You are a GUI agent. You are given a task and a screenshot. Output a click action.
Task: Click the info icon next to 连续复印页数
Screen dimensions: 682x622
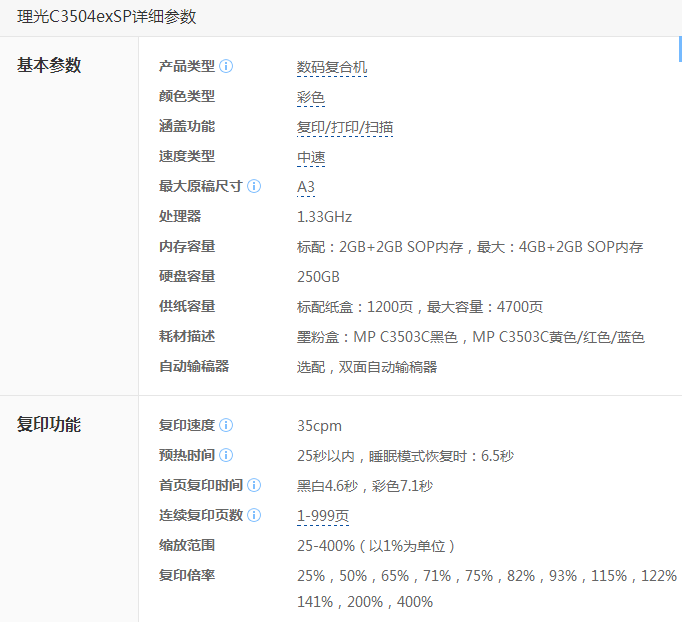click(254, 515)
